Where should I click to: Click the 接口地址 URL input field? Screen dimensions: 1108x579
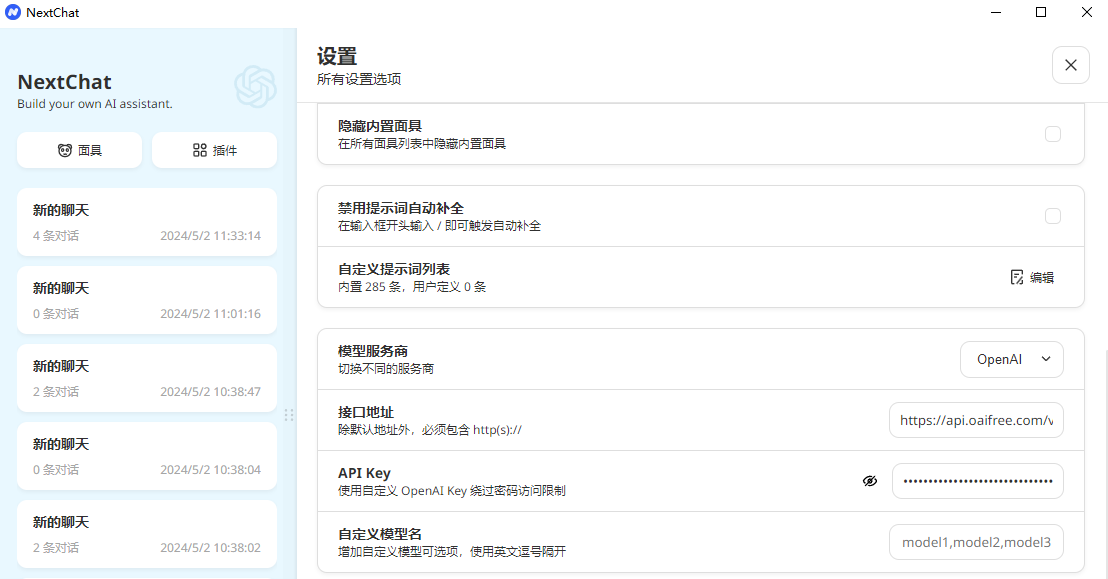click(x=976, y=420)
